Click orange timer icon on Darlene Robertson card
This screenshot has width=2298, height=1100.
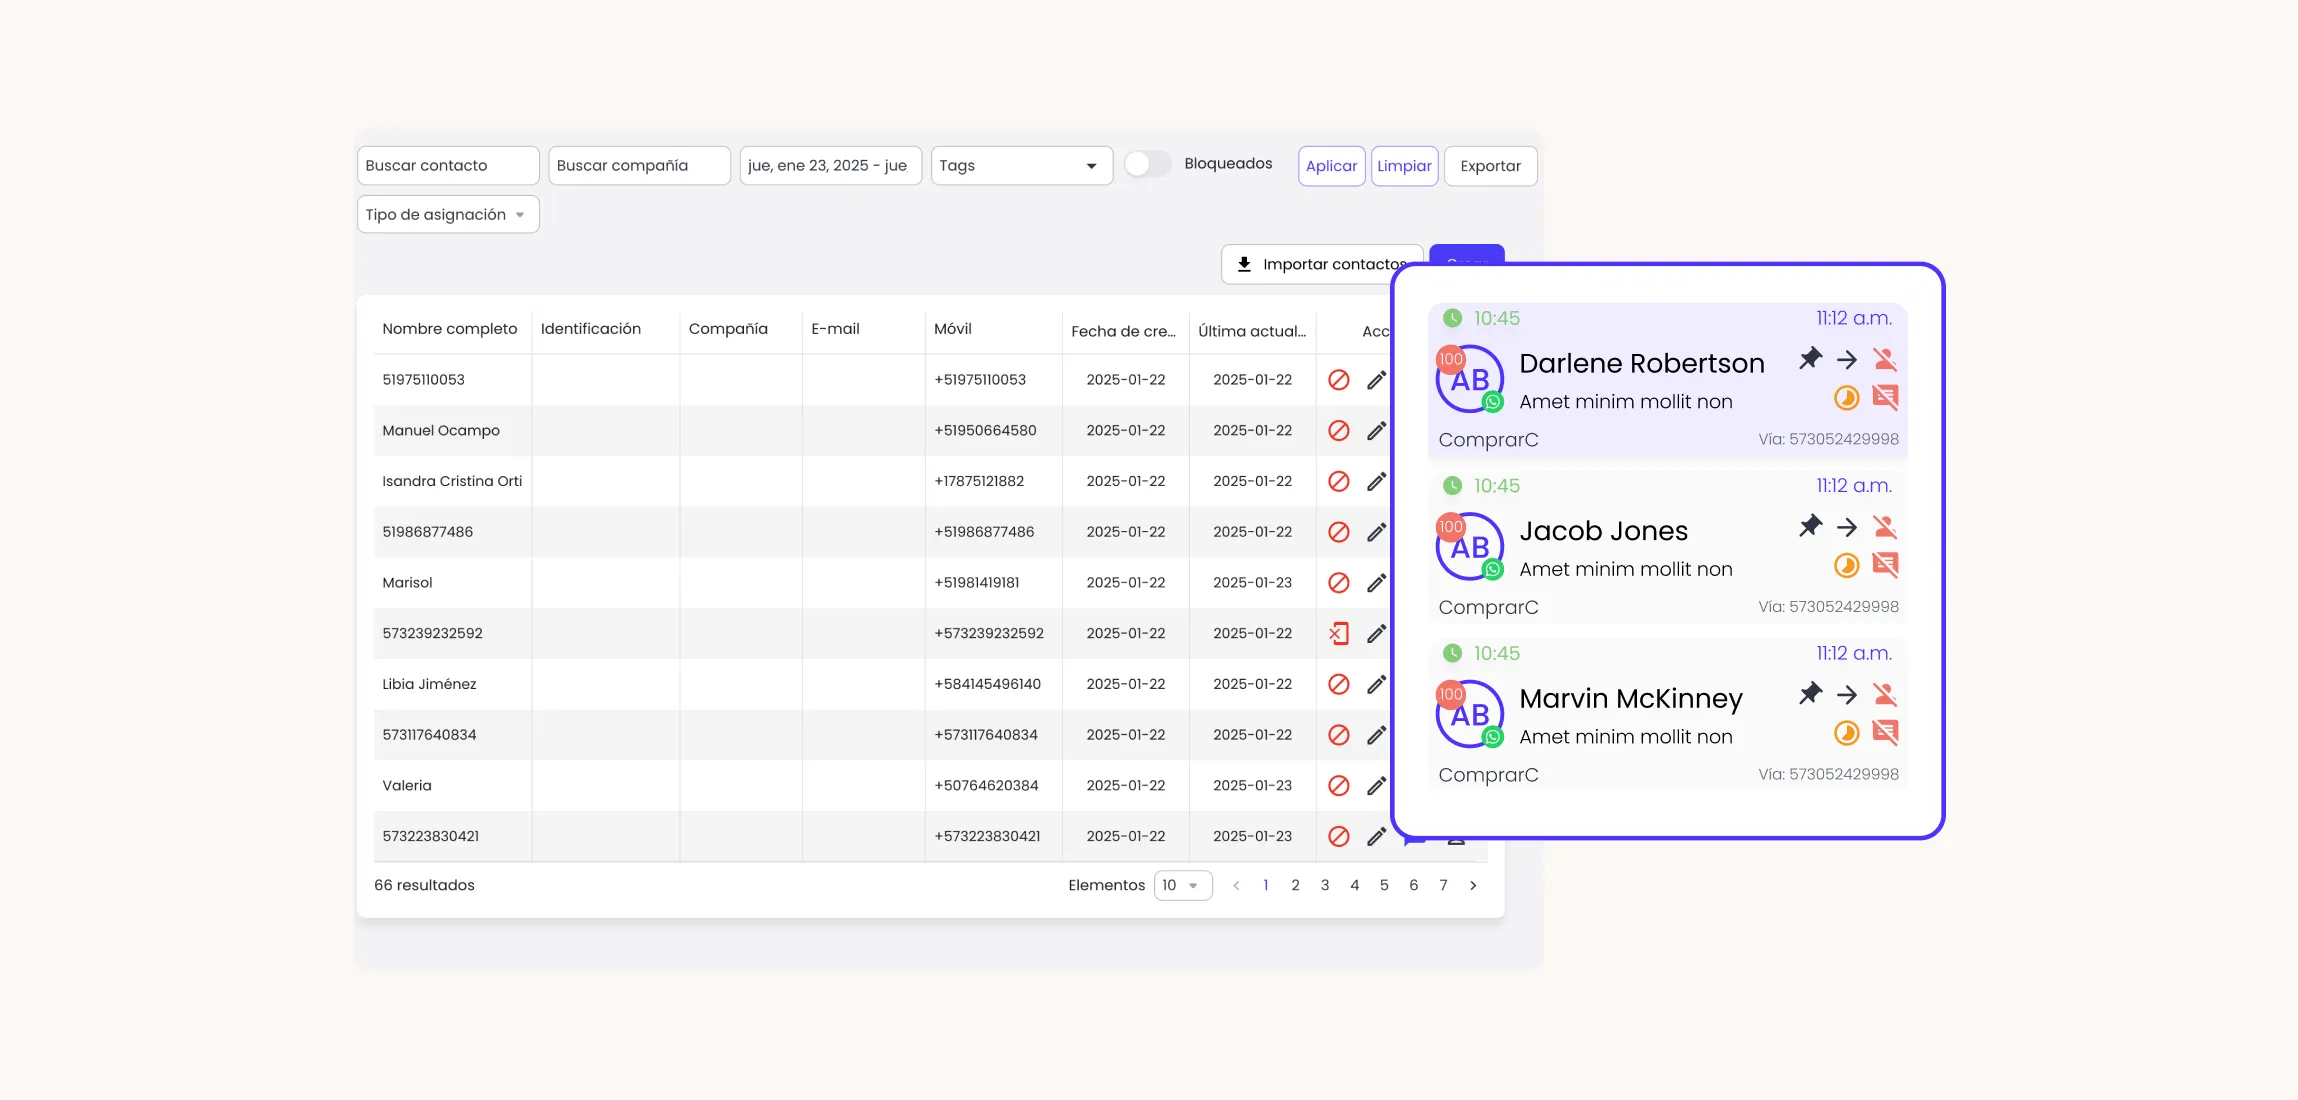pos(1847,398)
